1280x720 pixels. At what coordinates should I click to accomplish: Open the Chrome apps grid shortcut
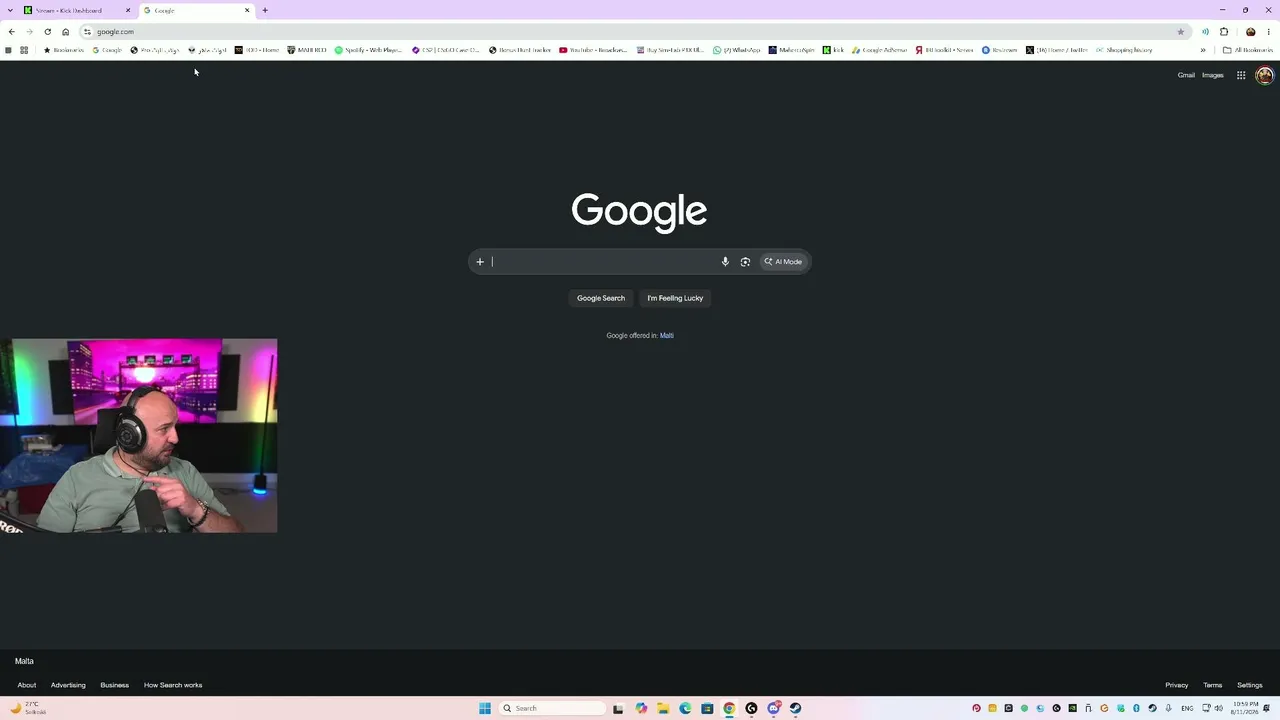pyautogui.click(x=24, y=50)
